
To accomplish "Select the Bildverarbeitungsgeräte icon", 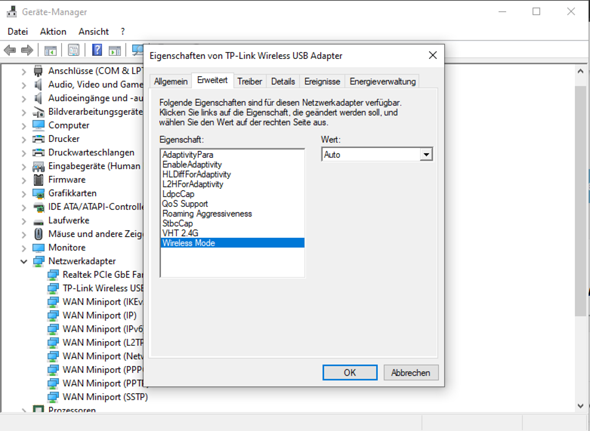I will pos(38,112).
